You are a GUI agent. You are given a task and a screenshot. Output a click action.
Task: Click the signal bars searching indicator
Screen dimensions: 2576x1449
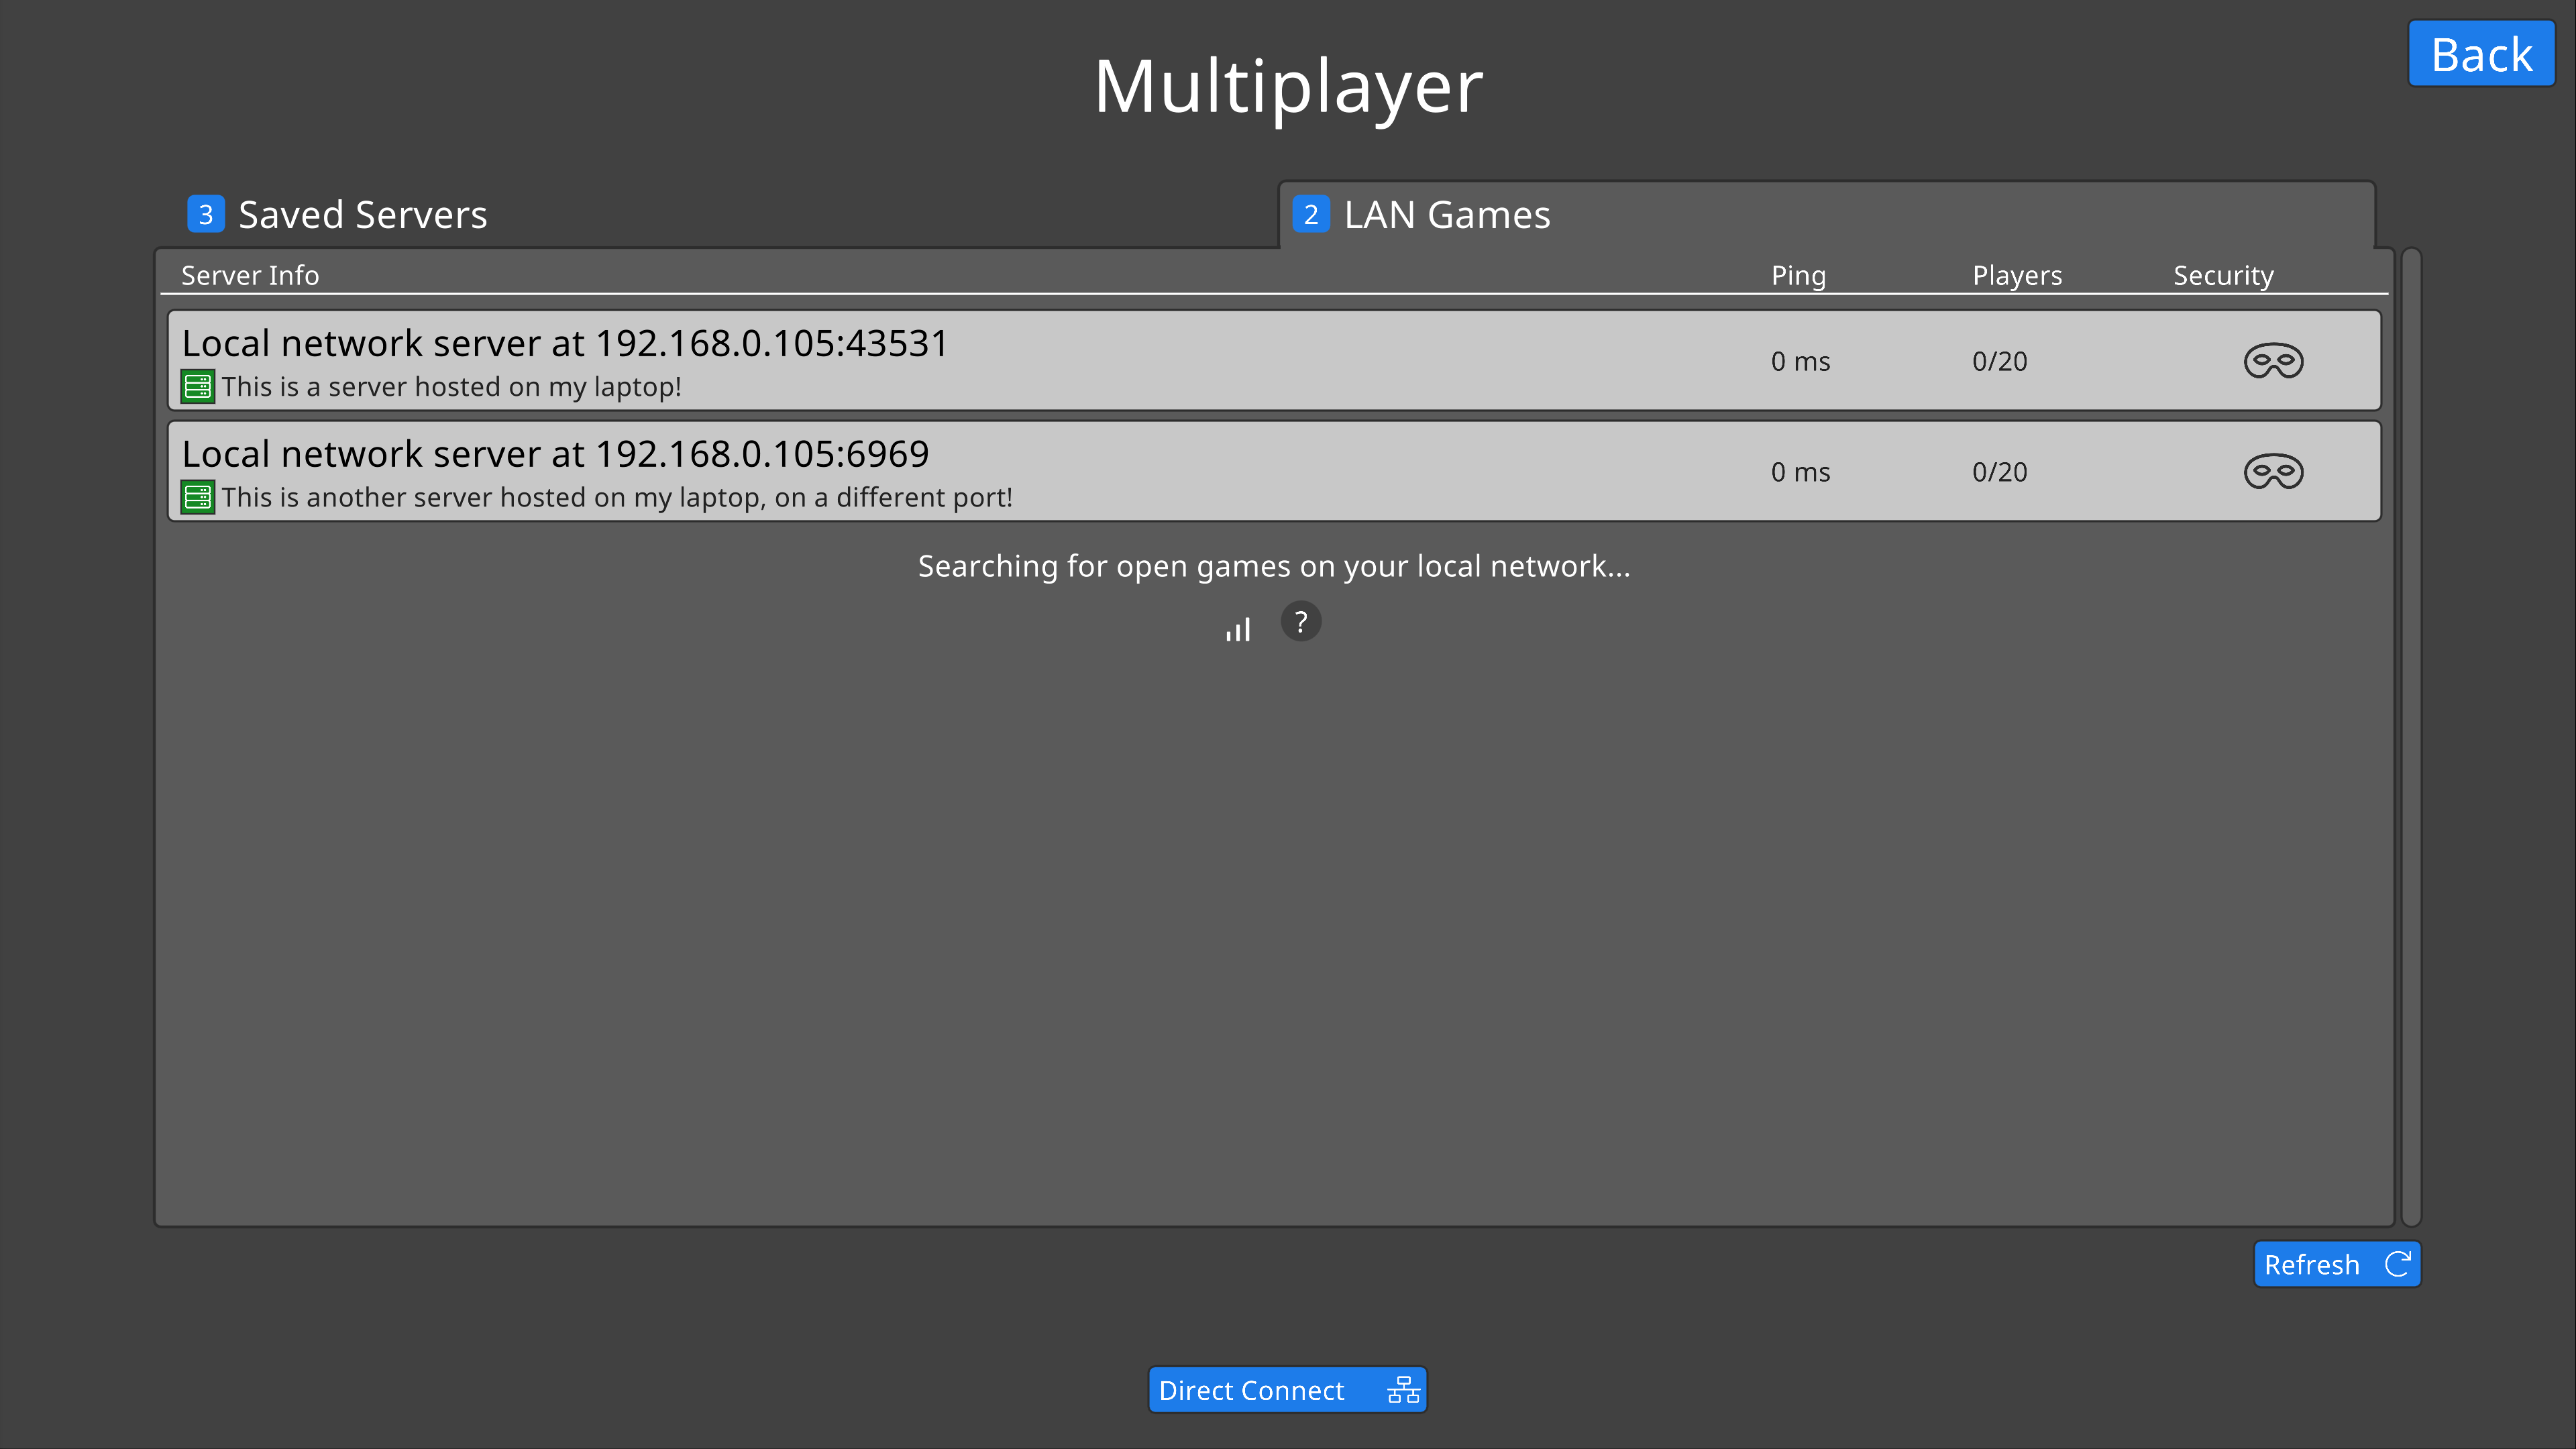1238,629
